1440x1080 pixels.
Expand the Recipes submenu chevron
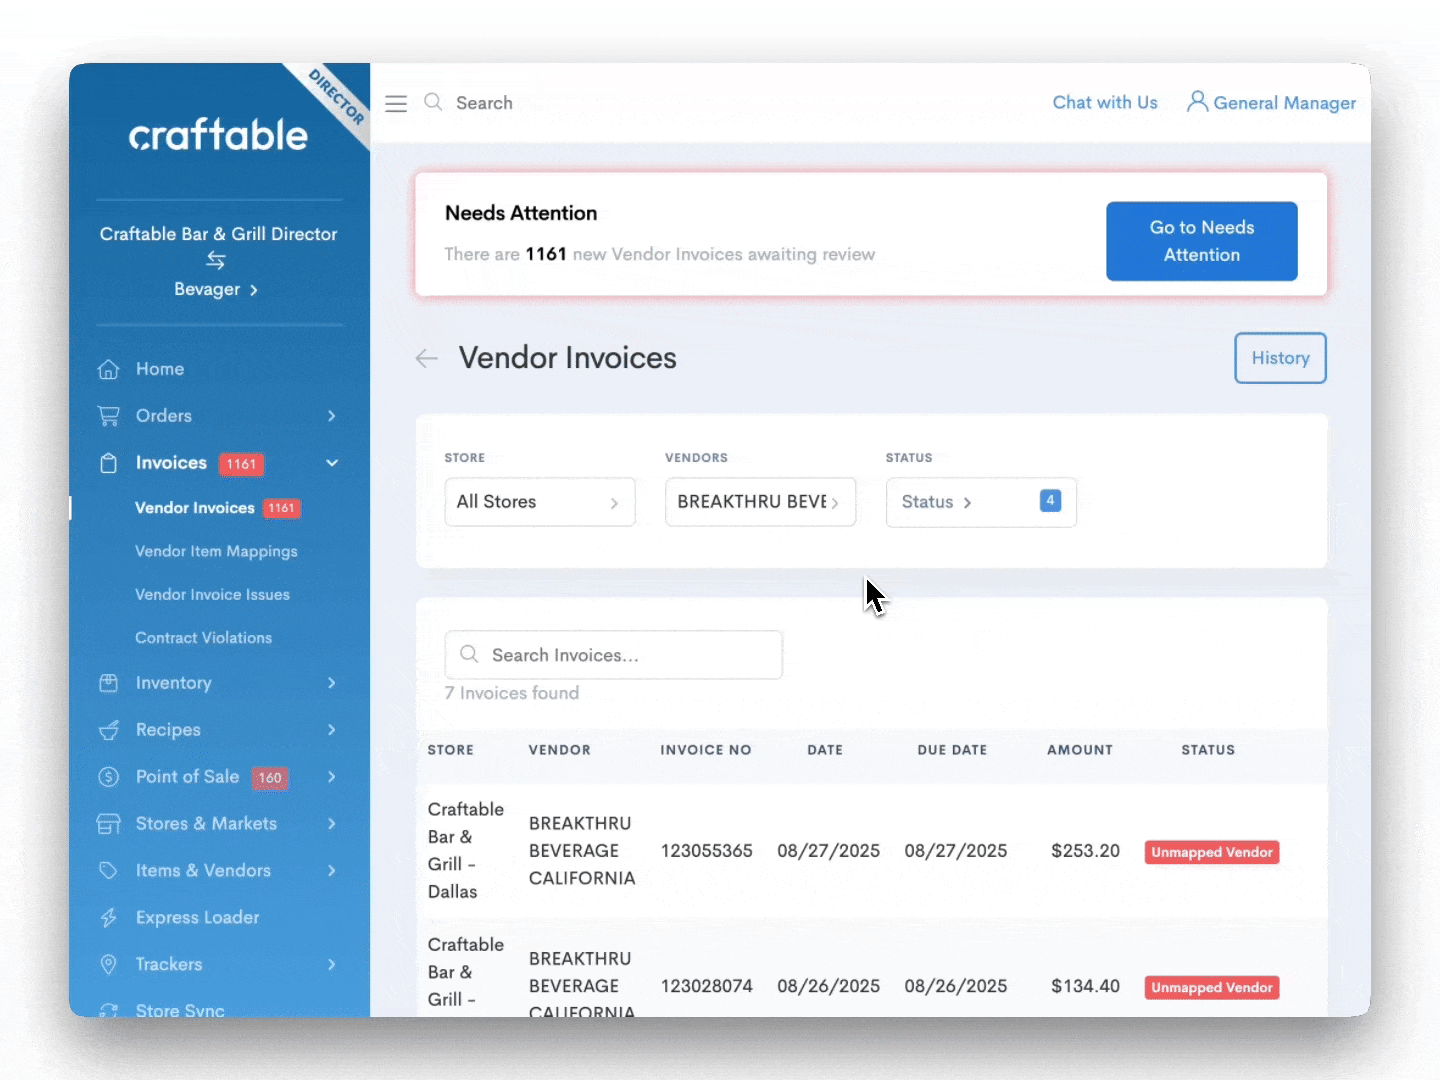click(x=332, y=730)
